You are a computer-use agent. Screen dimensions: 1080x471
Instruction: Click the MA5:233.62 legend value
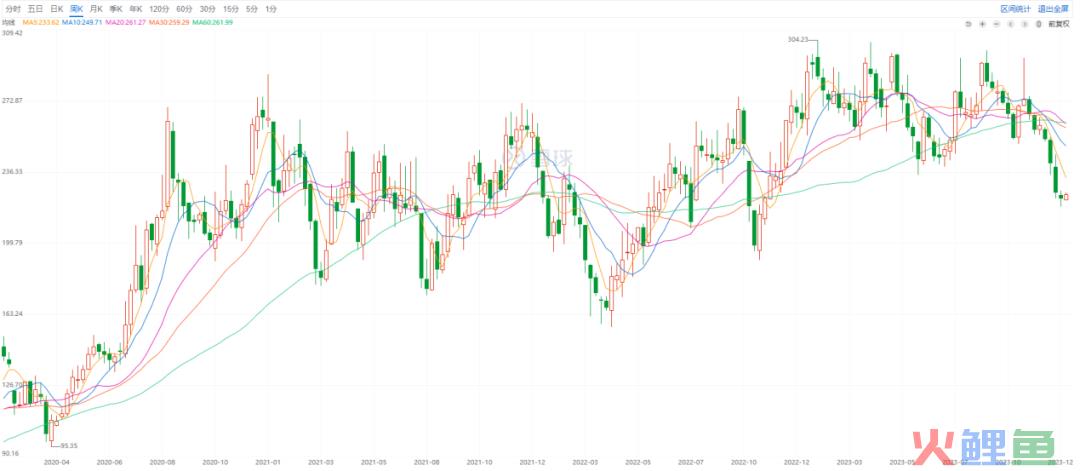pyautogui.click(x=40, y=23)
